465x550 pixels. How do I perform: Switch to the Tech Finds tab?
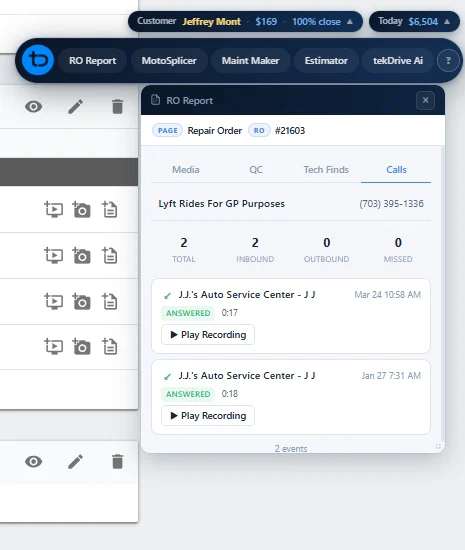click(326, 170)
